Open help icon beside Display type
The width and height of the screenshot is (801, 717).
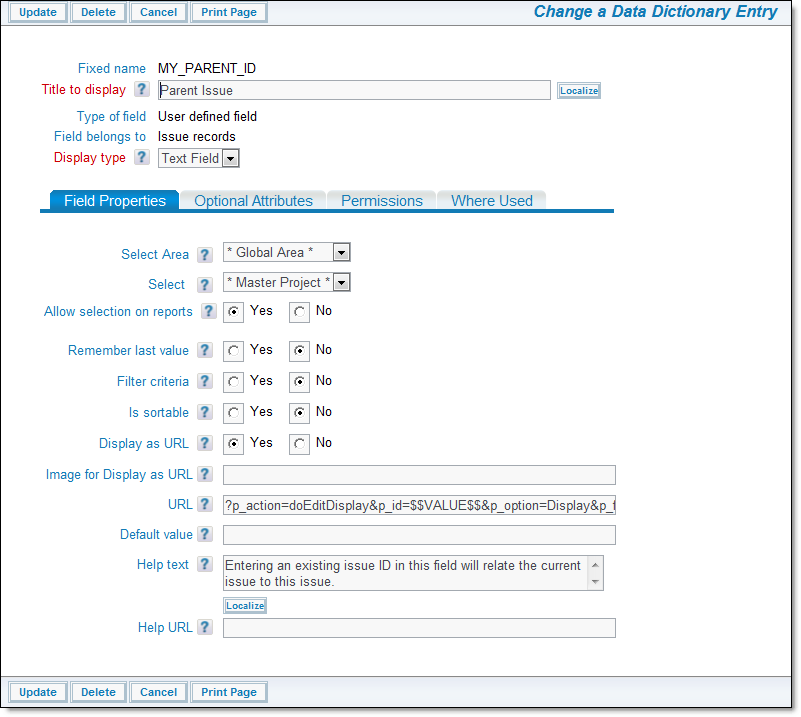[142, 158]
